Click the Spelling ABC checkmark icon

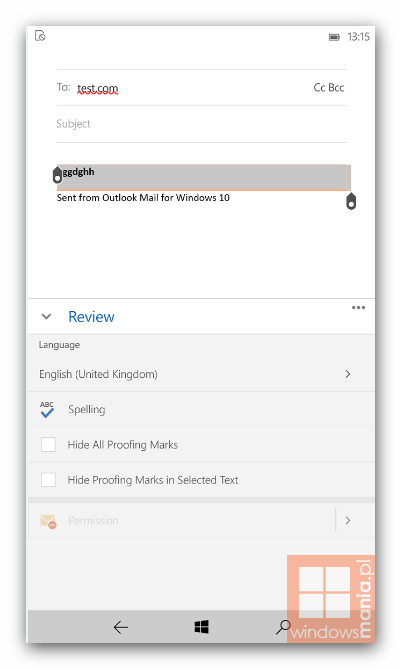coord(47,409)
